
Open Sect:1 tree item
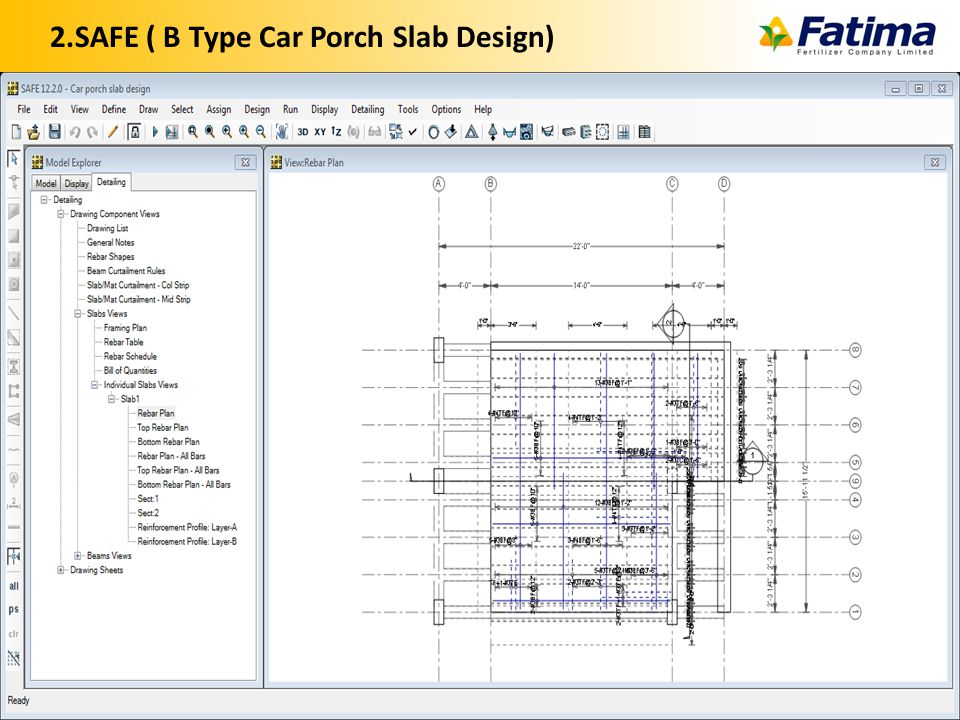coord(148,498)
